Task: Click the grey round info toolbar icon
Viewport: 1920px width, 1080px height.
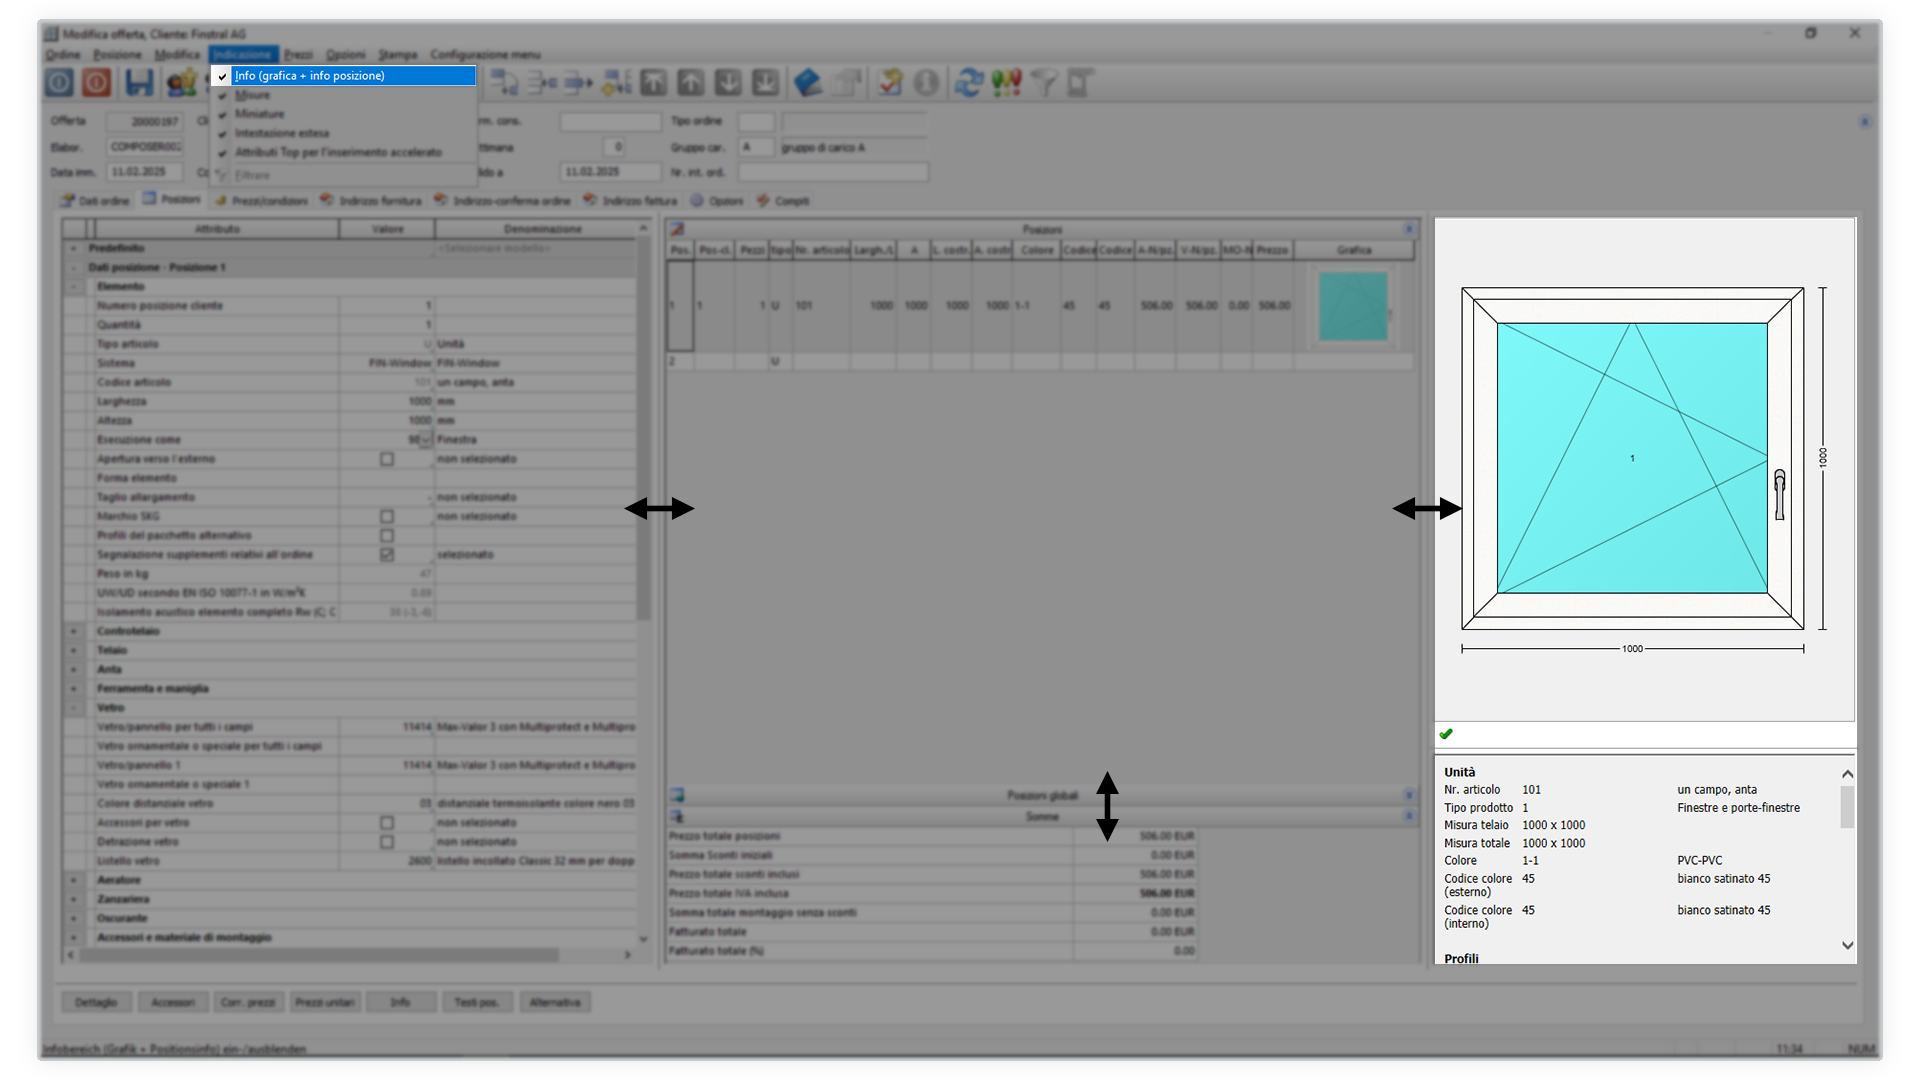Action: tap(927, 83)
